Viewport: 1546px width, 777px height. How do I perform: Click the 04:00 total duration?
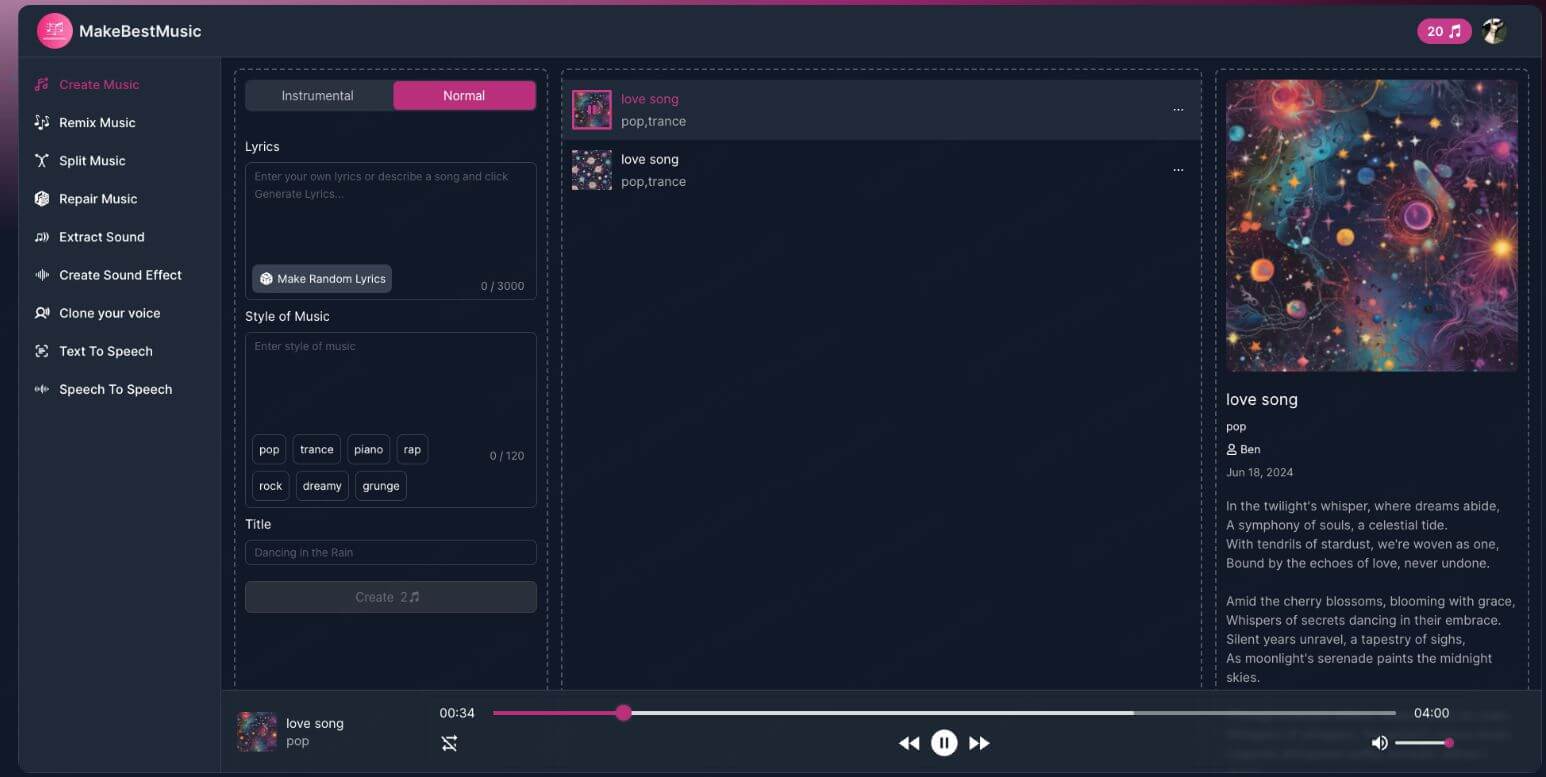(x=1431, y=713)
